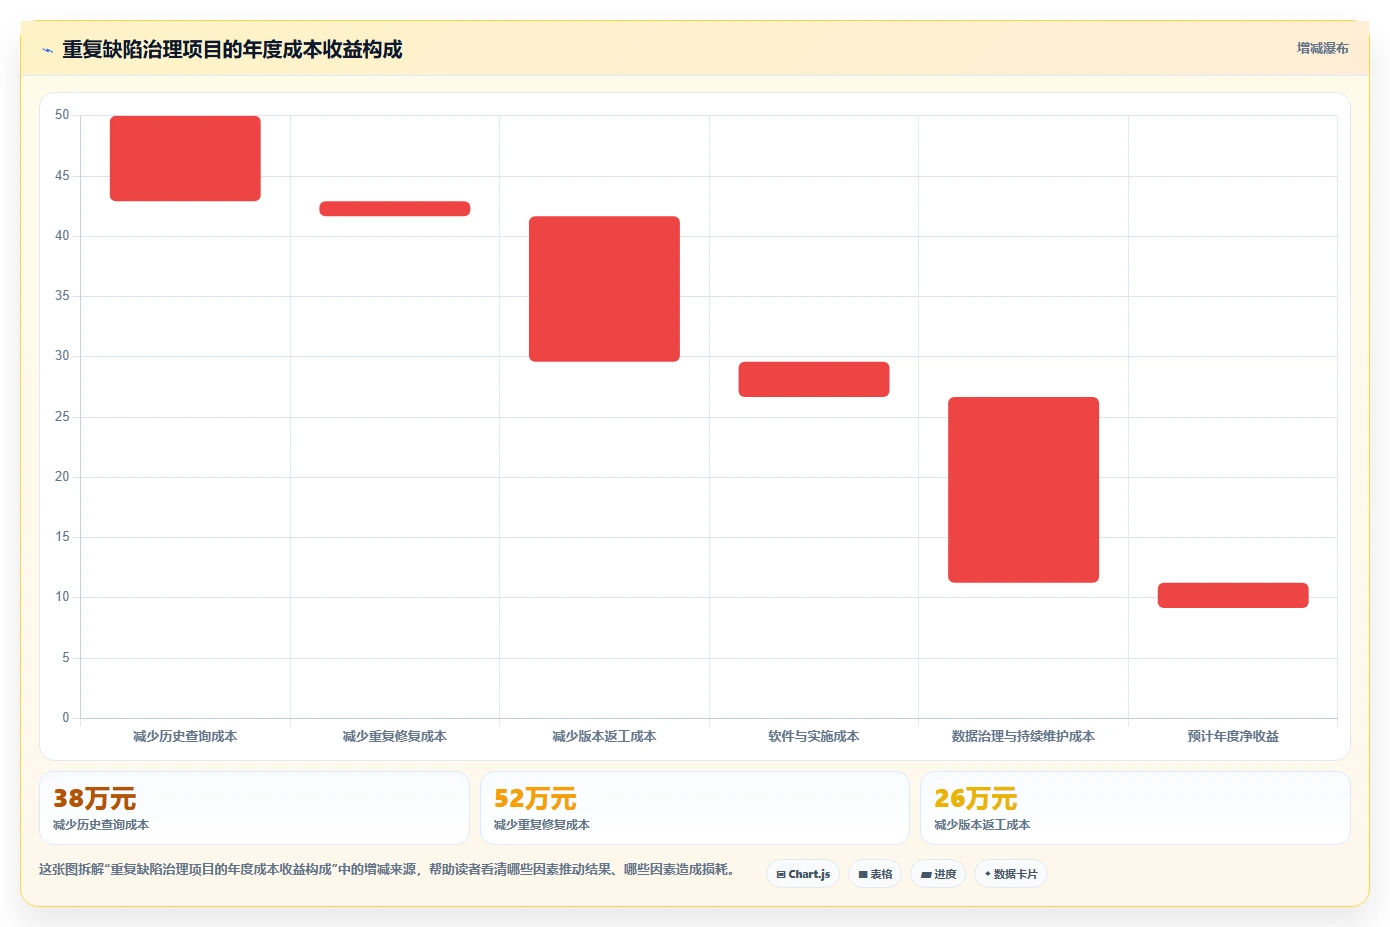Click the y-axis value 50
1390x927 pixels.
coord(62,115)
